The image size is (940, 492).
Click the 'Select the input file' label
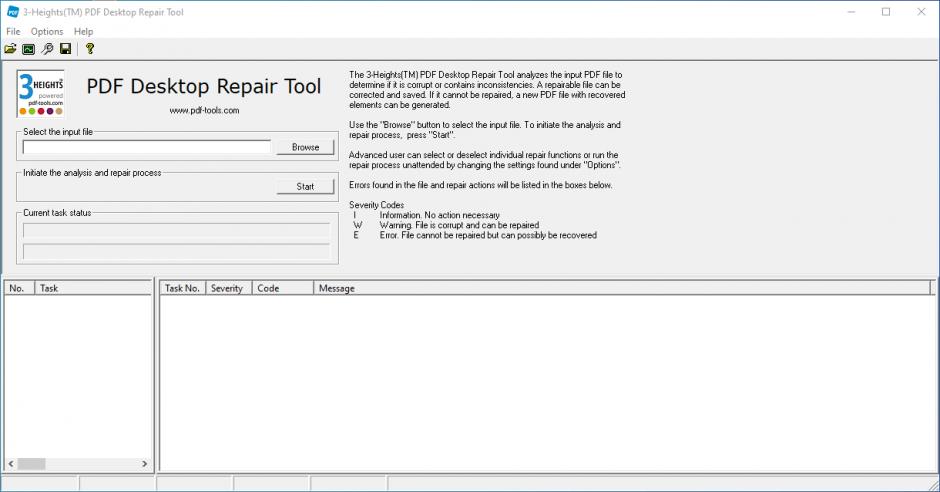[58, 132]
